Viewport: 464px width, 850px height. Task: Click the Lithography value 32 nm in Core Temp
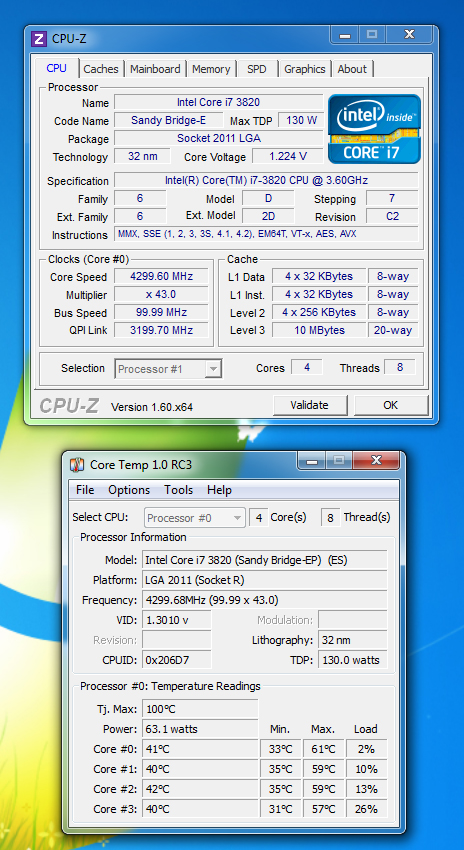pyautogui.click(x=353, y=640)
